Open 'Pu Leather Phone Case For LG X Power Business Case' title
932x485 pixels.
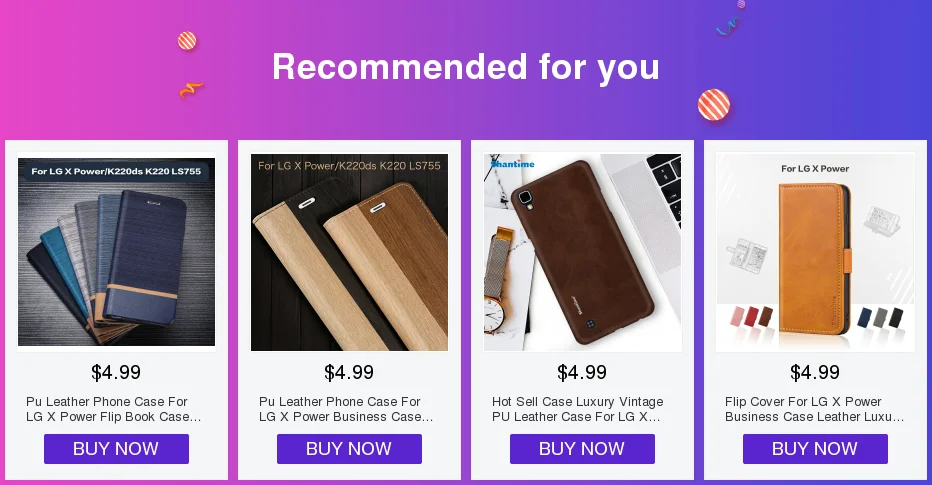pyautogui.click(x=346, y=409)
